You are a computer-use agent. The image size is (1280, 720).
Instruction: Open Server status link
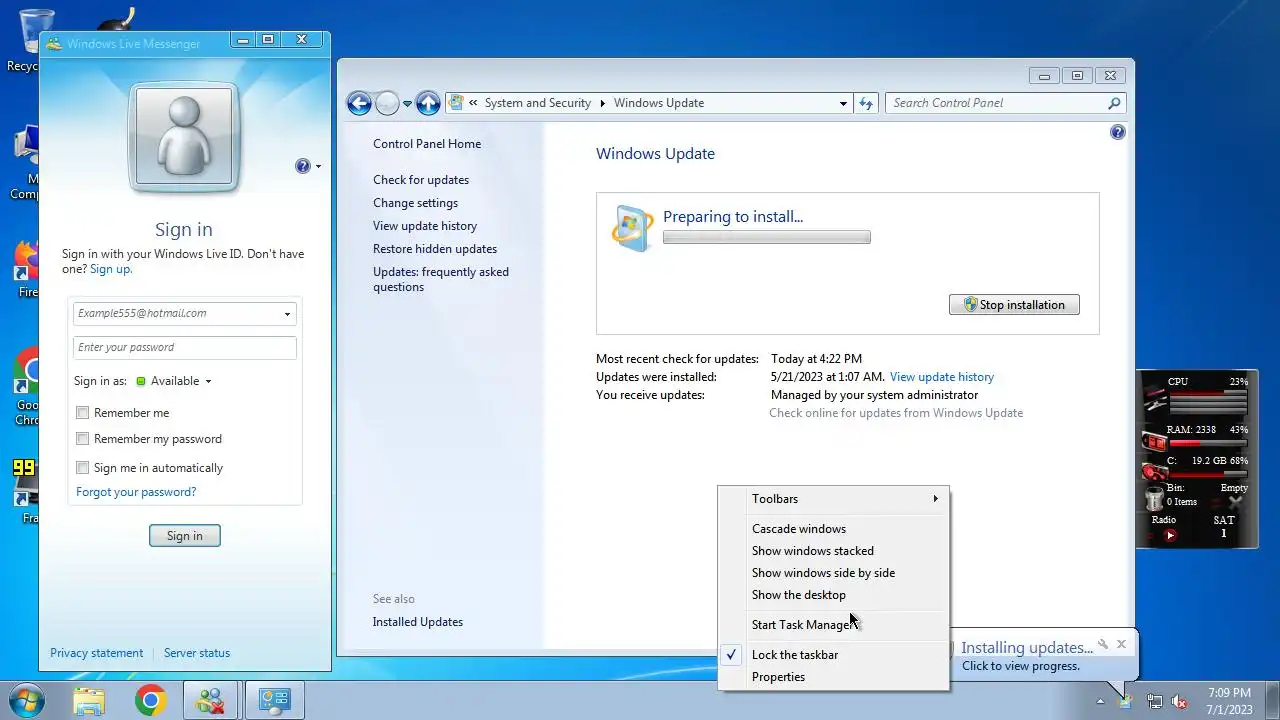coord(197,653)
